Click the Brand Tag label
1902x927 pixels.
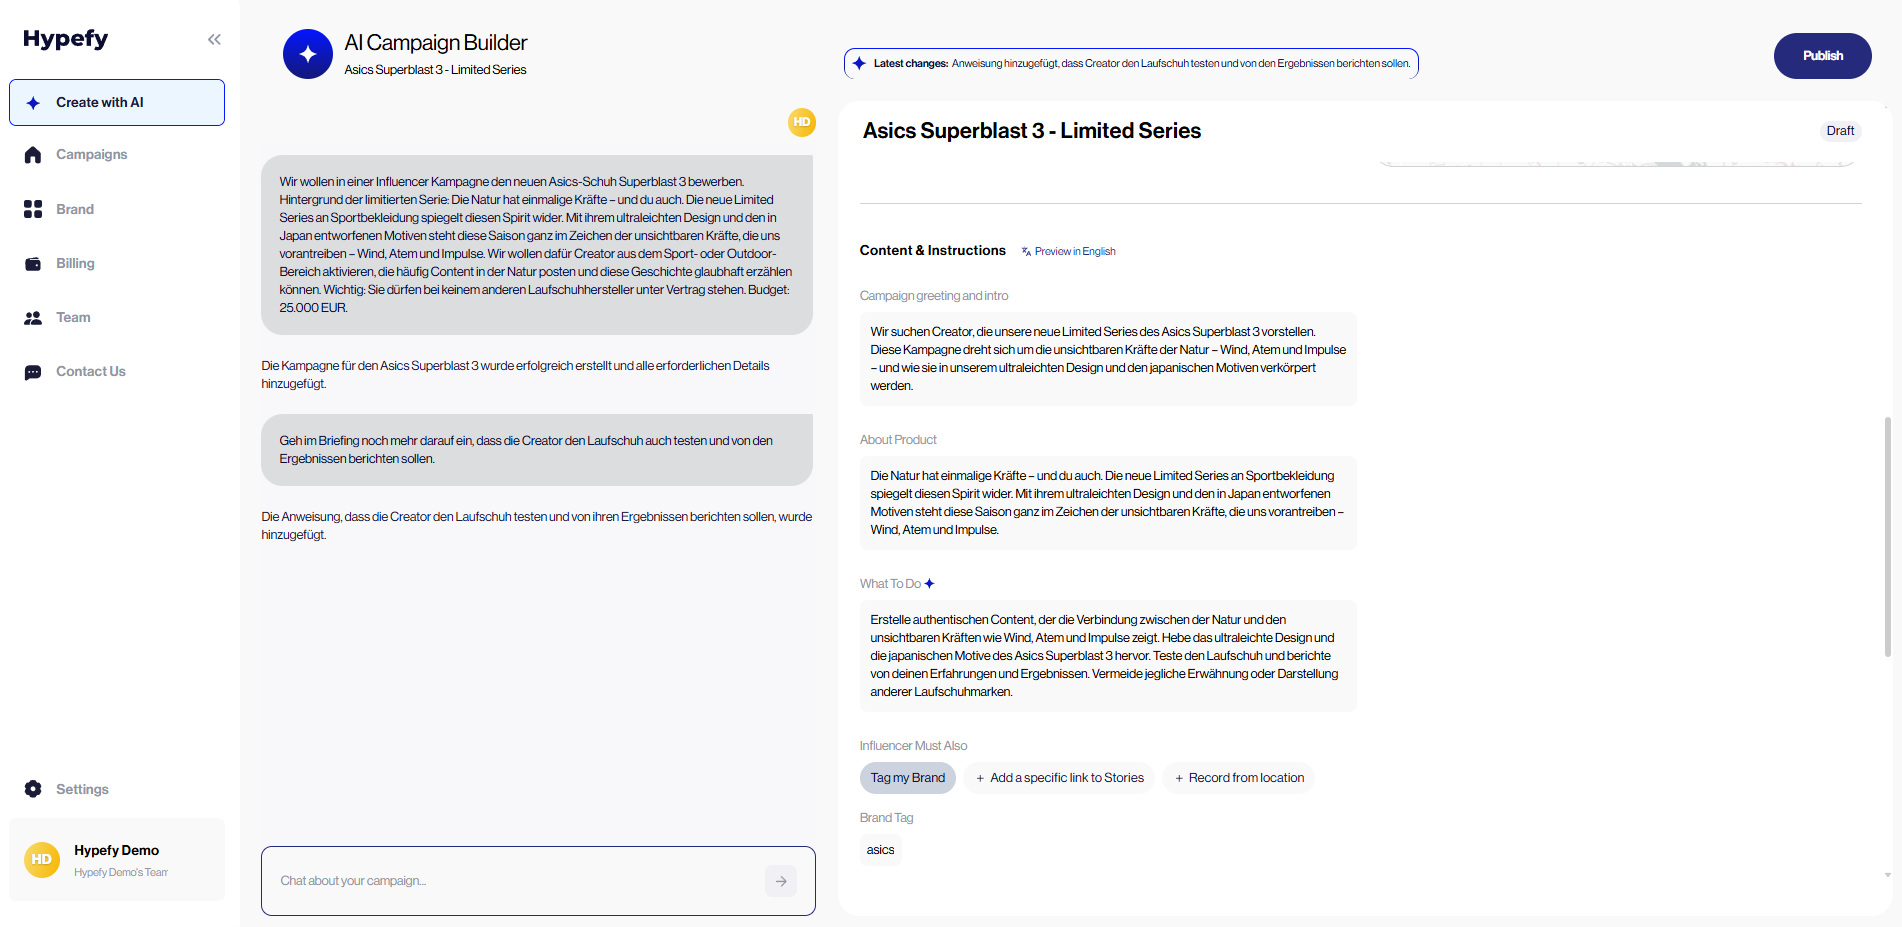[887, 818]
